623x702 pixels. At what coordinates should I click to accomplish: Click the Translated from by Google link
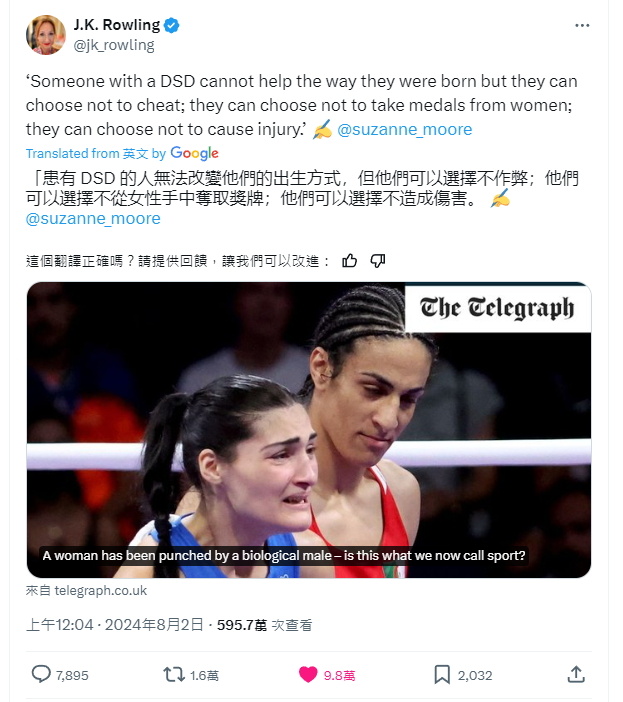click(x=122, y=154)
